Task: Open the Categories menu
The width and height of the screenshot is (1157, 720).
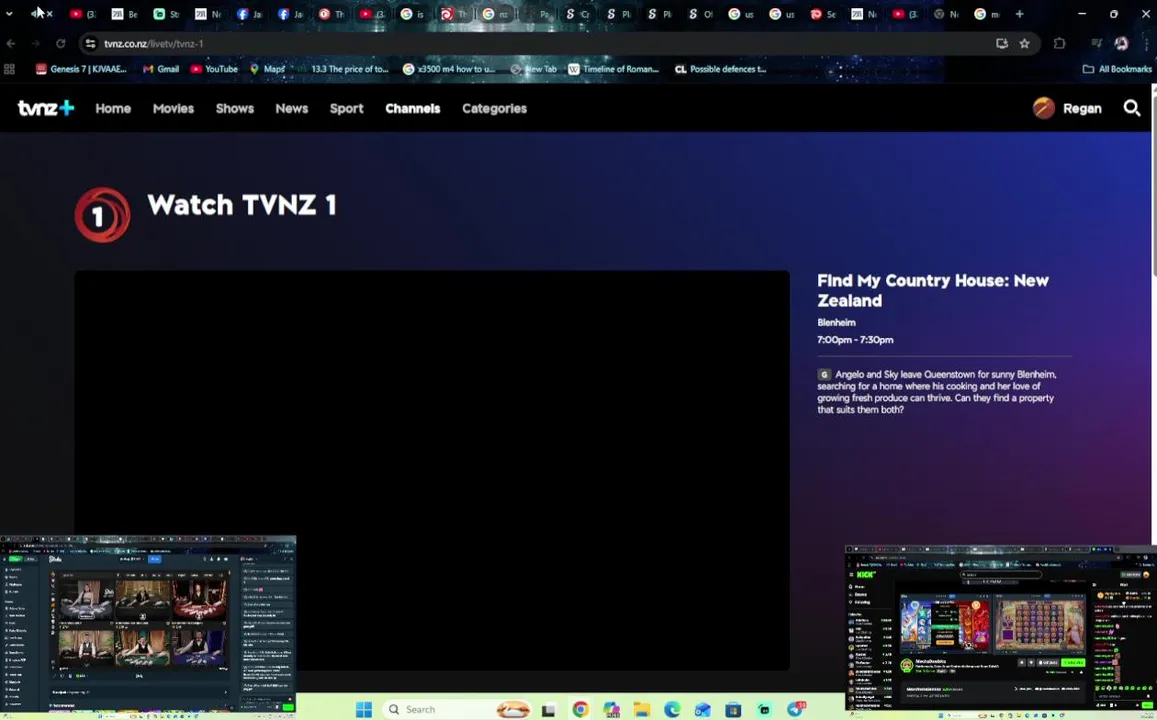Action: click(494, 108)
